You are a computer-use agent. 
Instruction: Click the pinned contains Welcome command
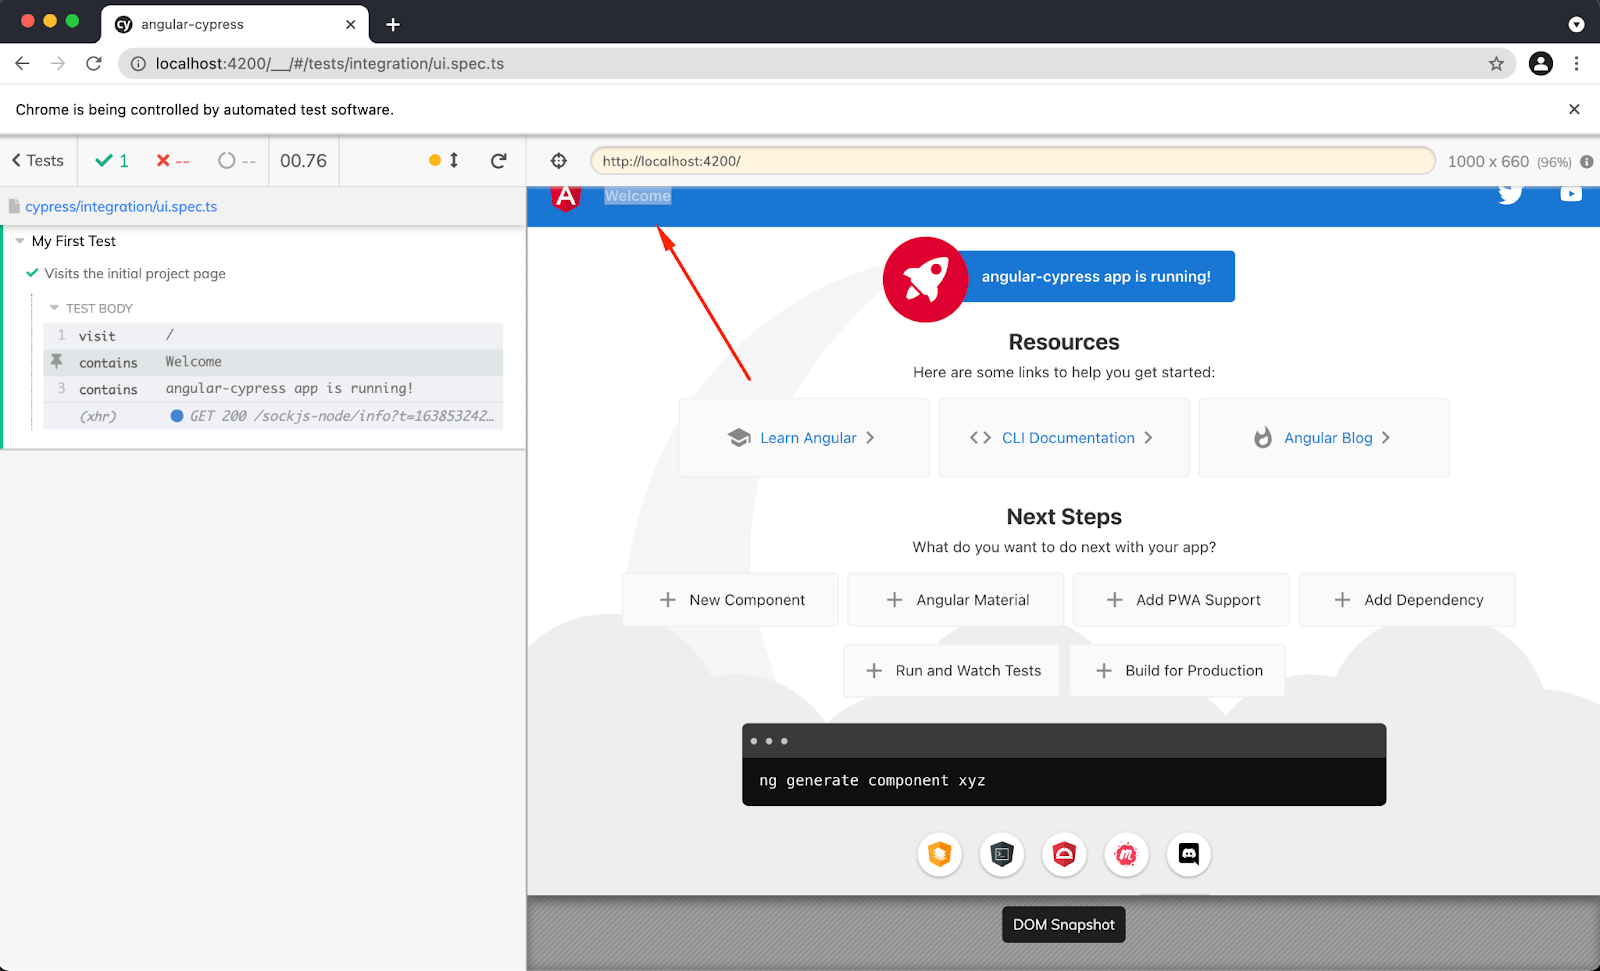pyautogui.click(x=272, y=362)
